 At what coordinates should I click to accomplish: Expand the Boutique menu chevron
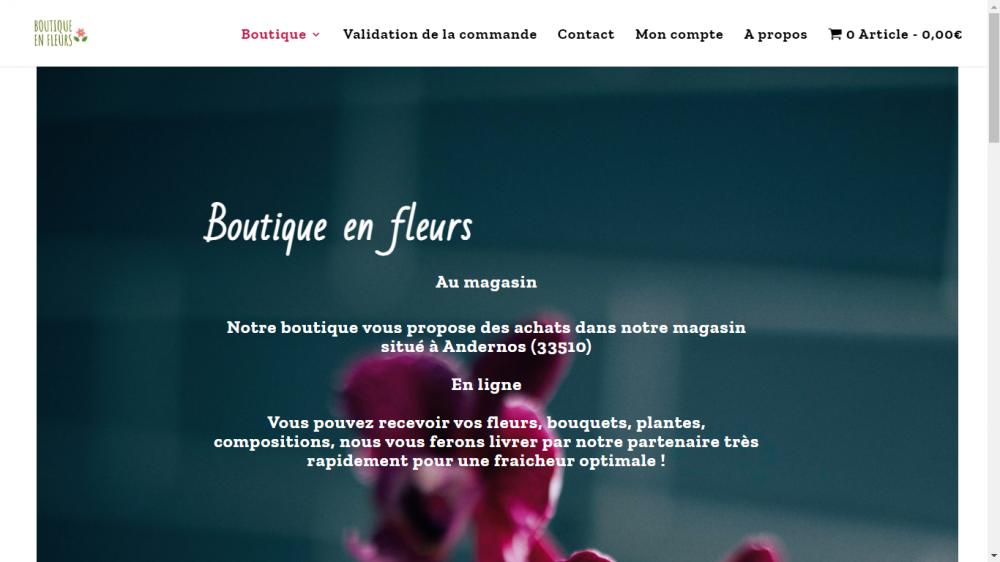click(316, 35)
